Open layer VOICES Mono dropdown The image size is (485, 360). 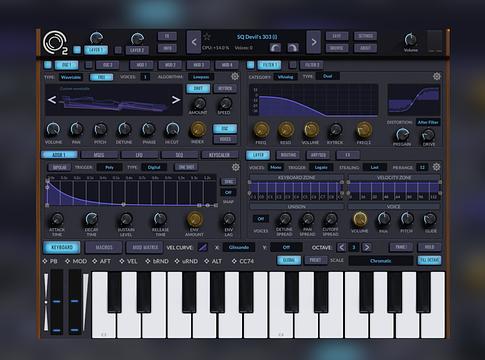coord(275,167)
